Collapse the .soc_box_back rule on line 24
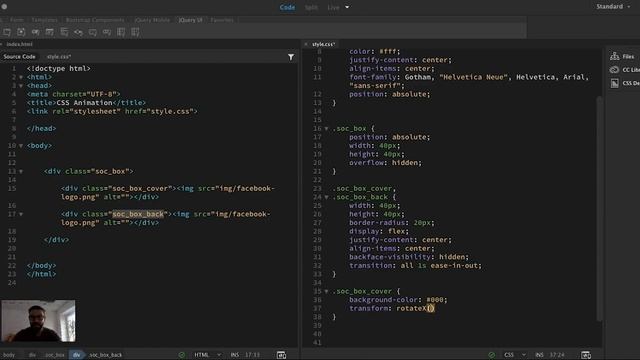This screenshot has height=360, width=640. 326,197
